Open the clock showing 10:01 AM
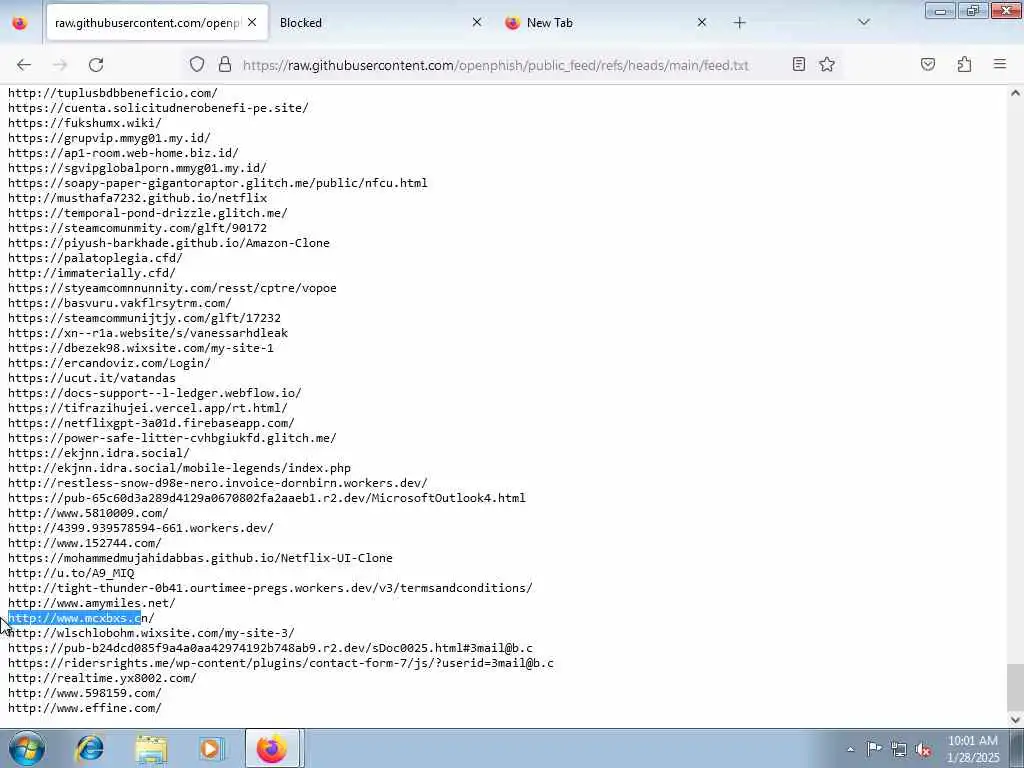 pos(973,749)
